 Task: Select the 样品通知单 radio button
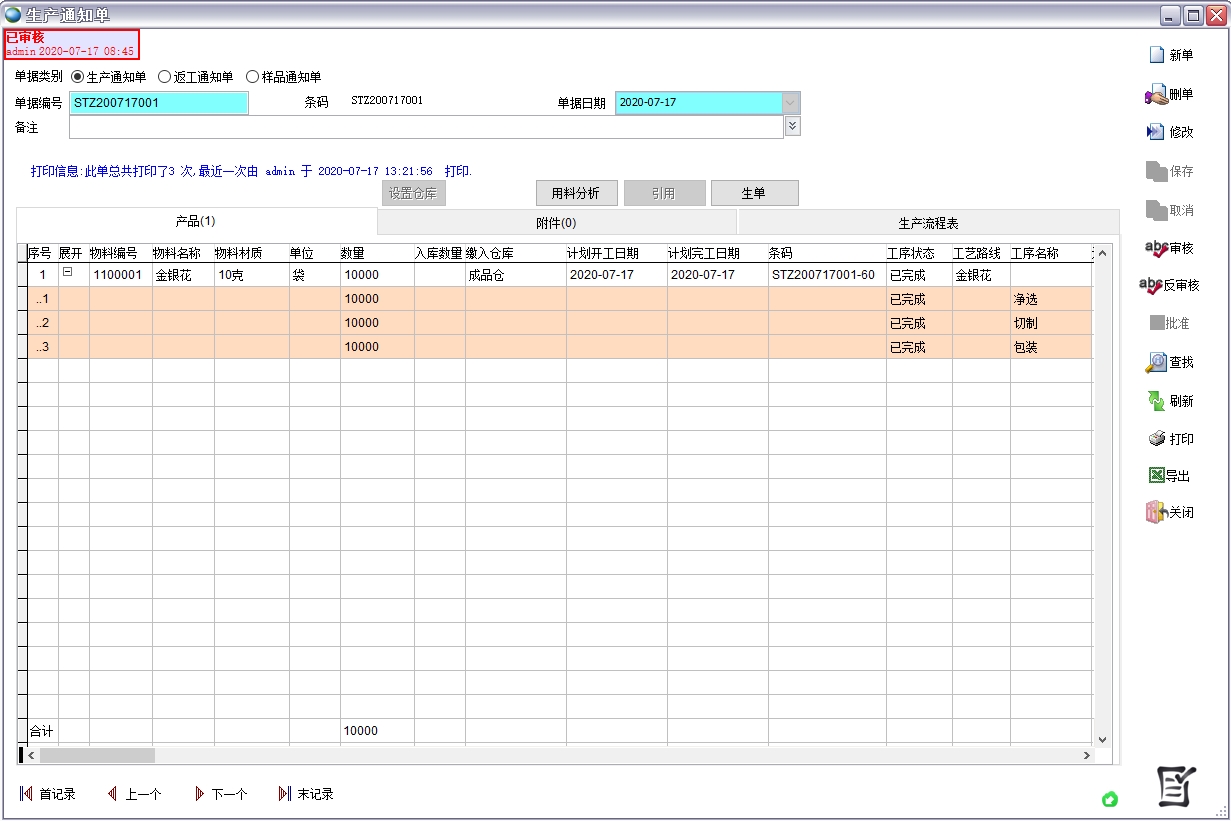(x=252, y=77)
